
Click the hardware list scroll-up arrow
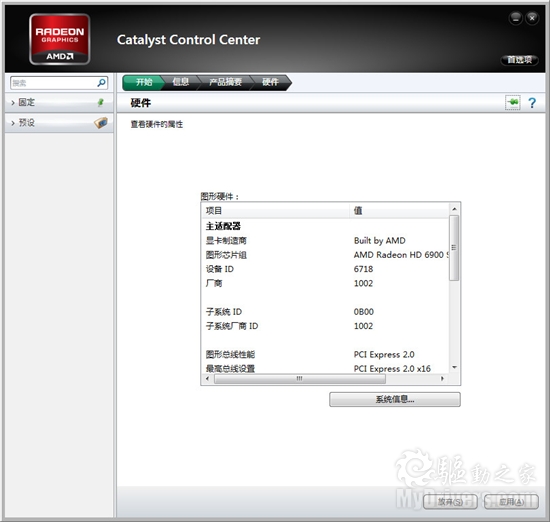pos(454,209)
